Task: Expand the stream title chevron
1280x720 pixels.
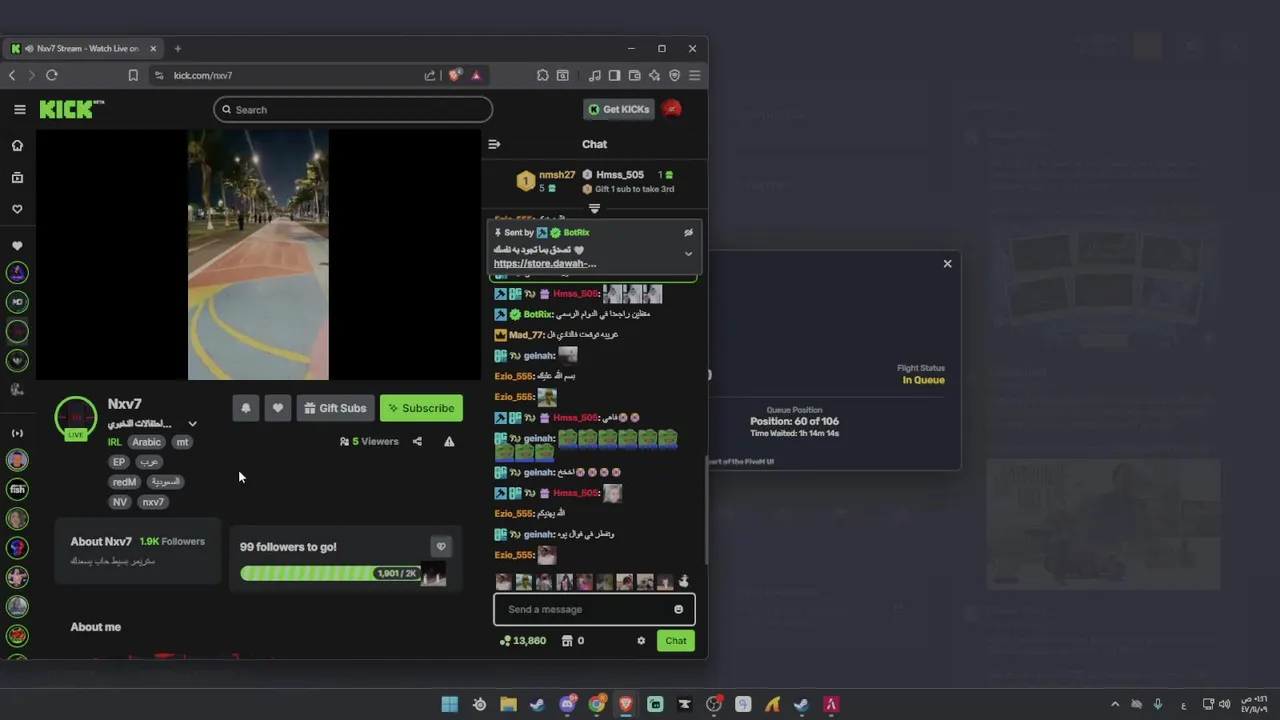Action: [x=193, y=424]
